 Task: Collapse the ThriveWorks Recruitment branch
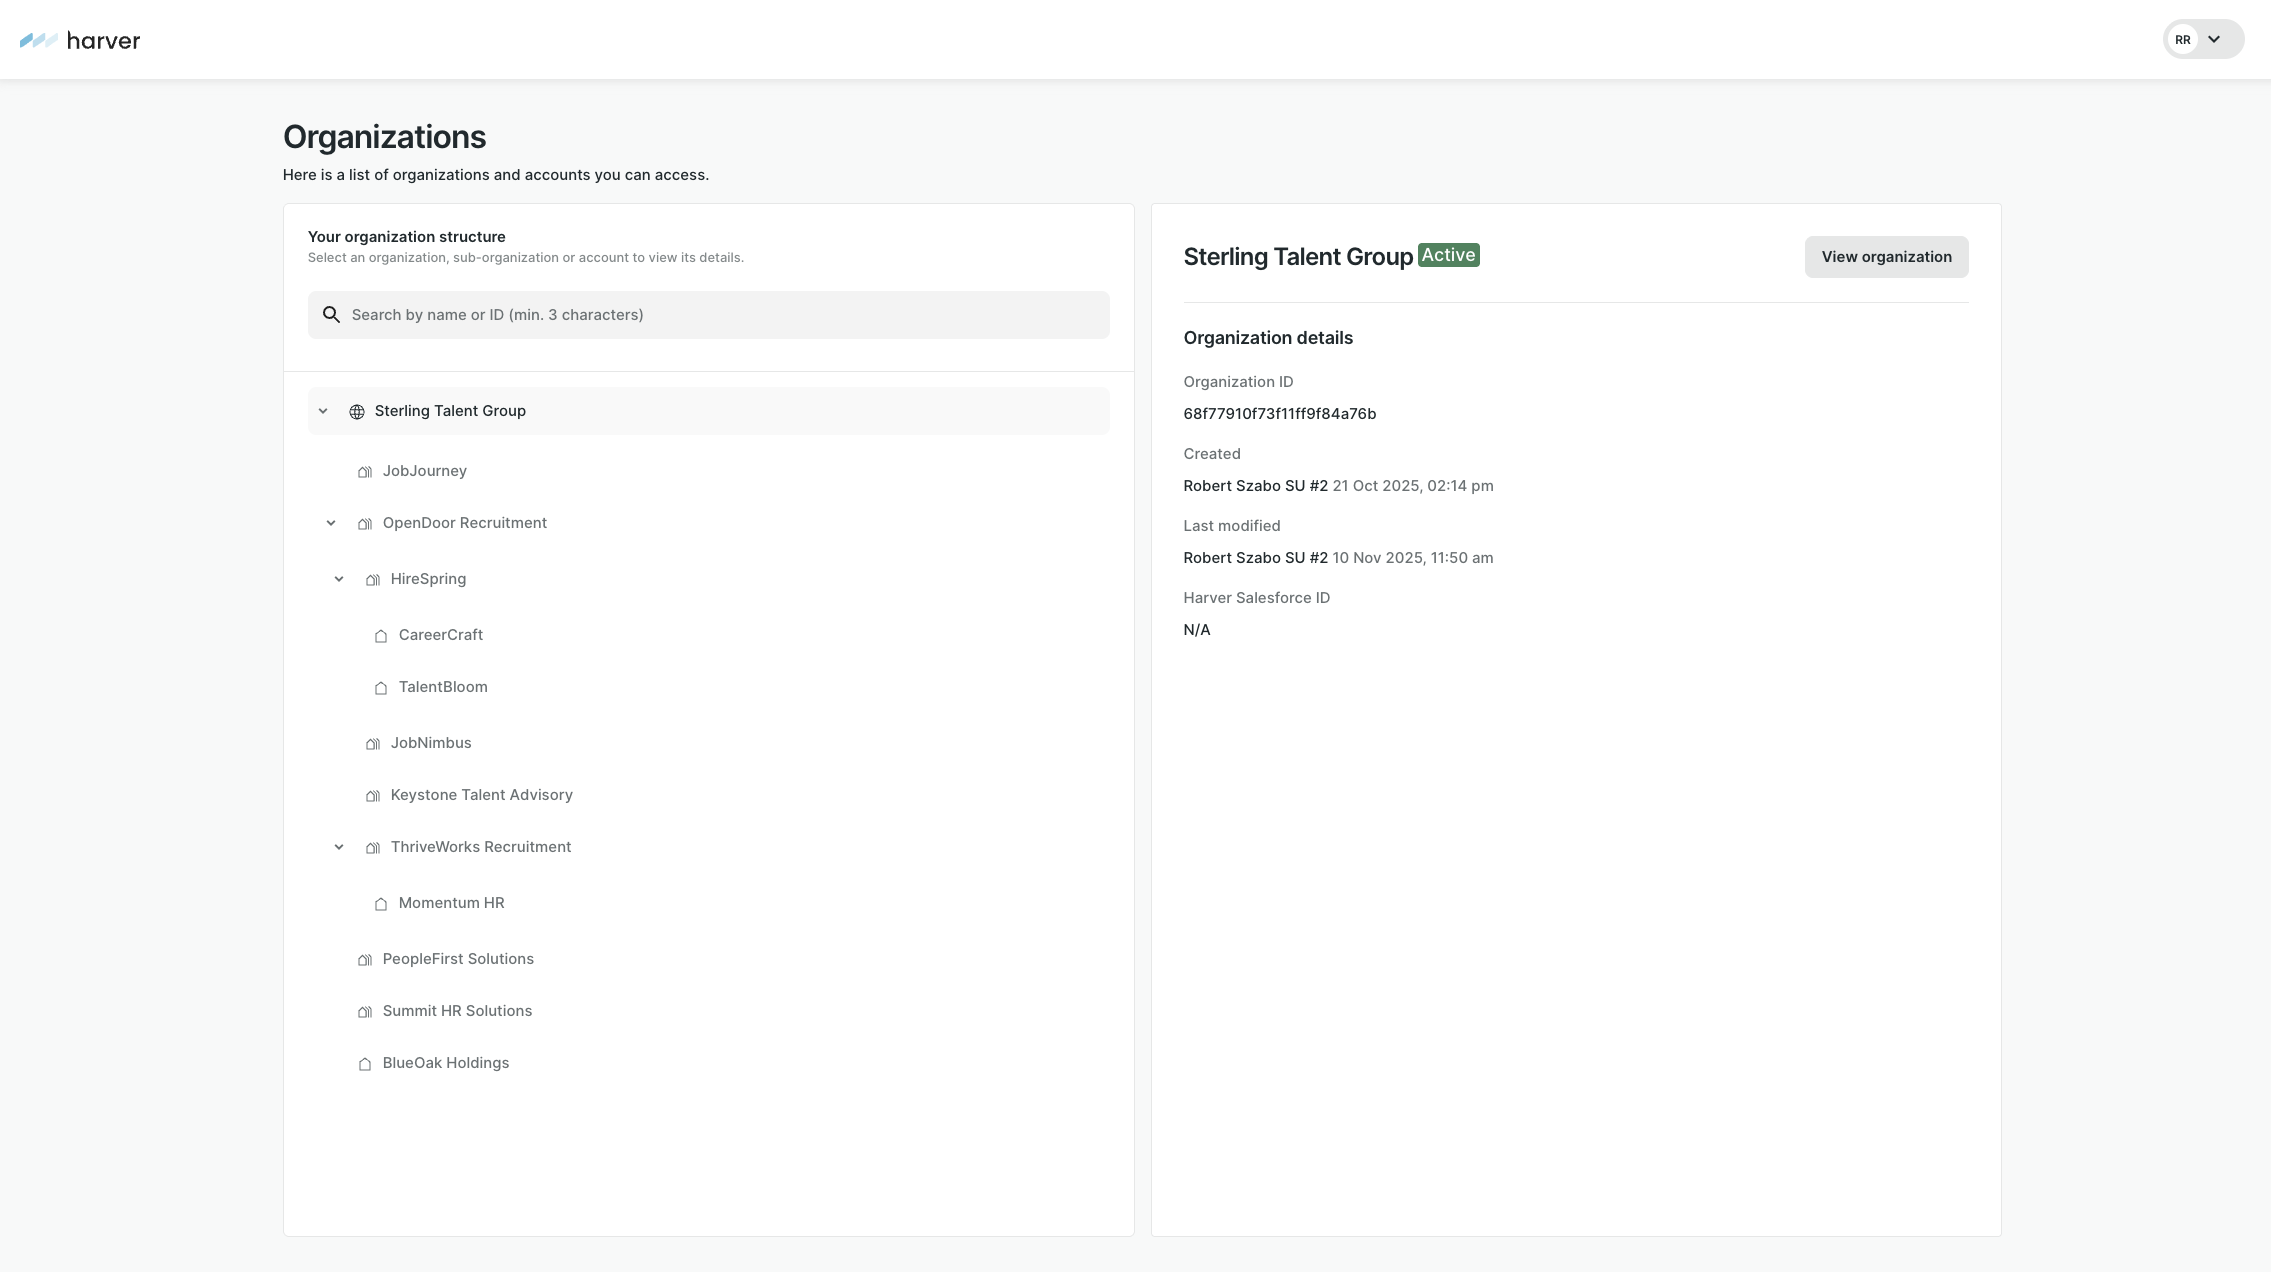pos(339,847)
